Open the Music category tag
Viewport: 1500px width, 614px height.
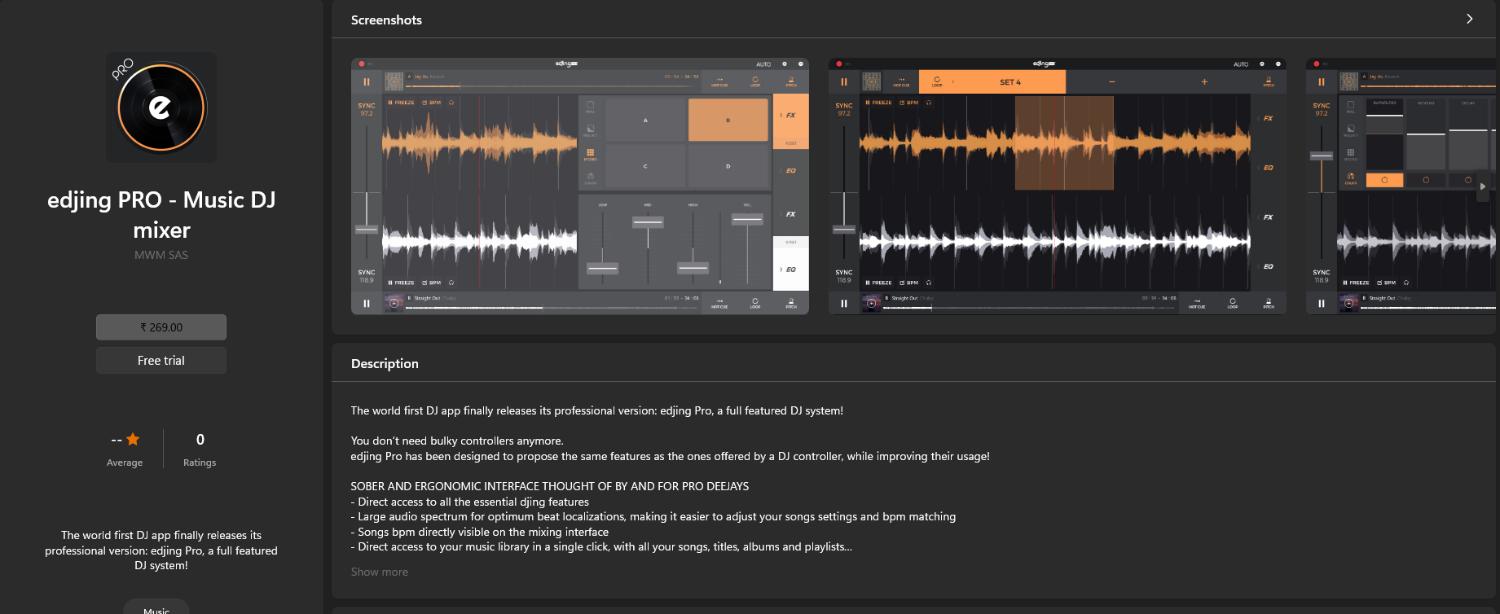coord(156,607)
